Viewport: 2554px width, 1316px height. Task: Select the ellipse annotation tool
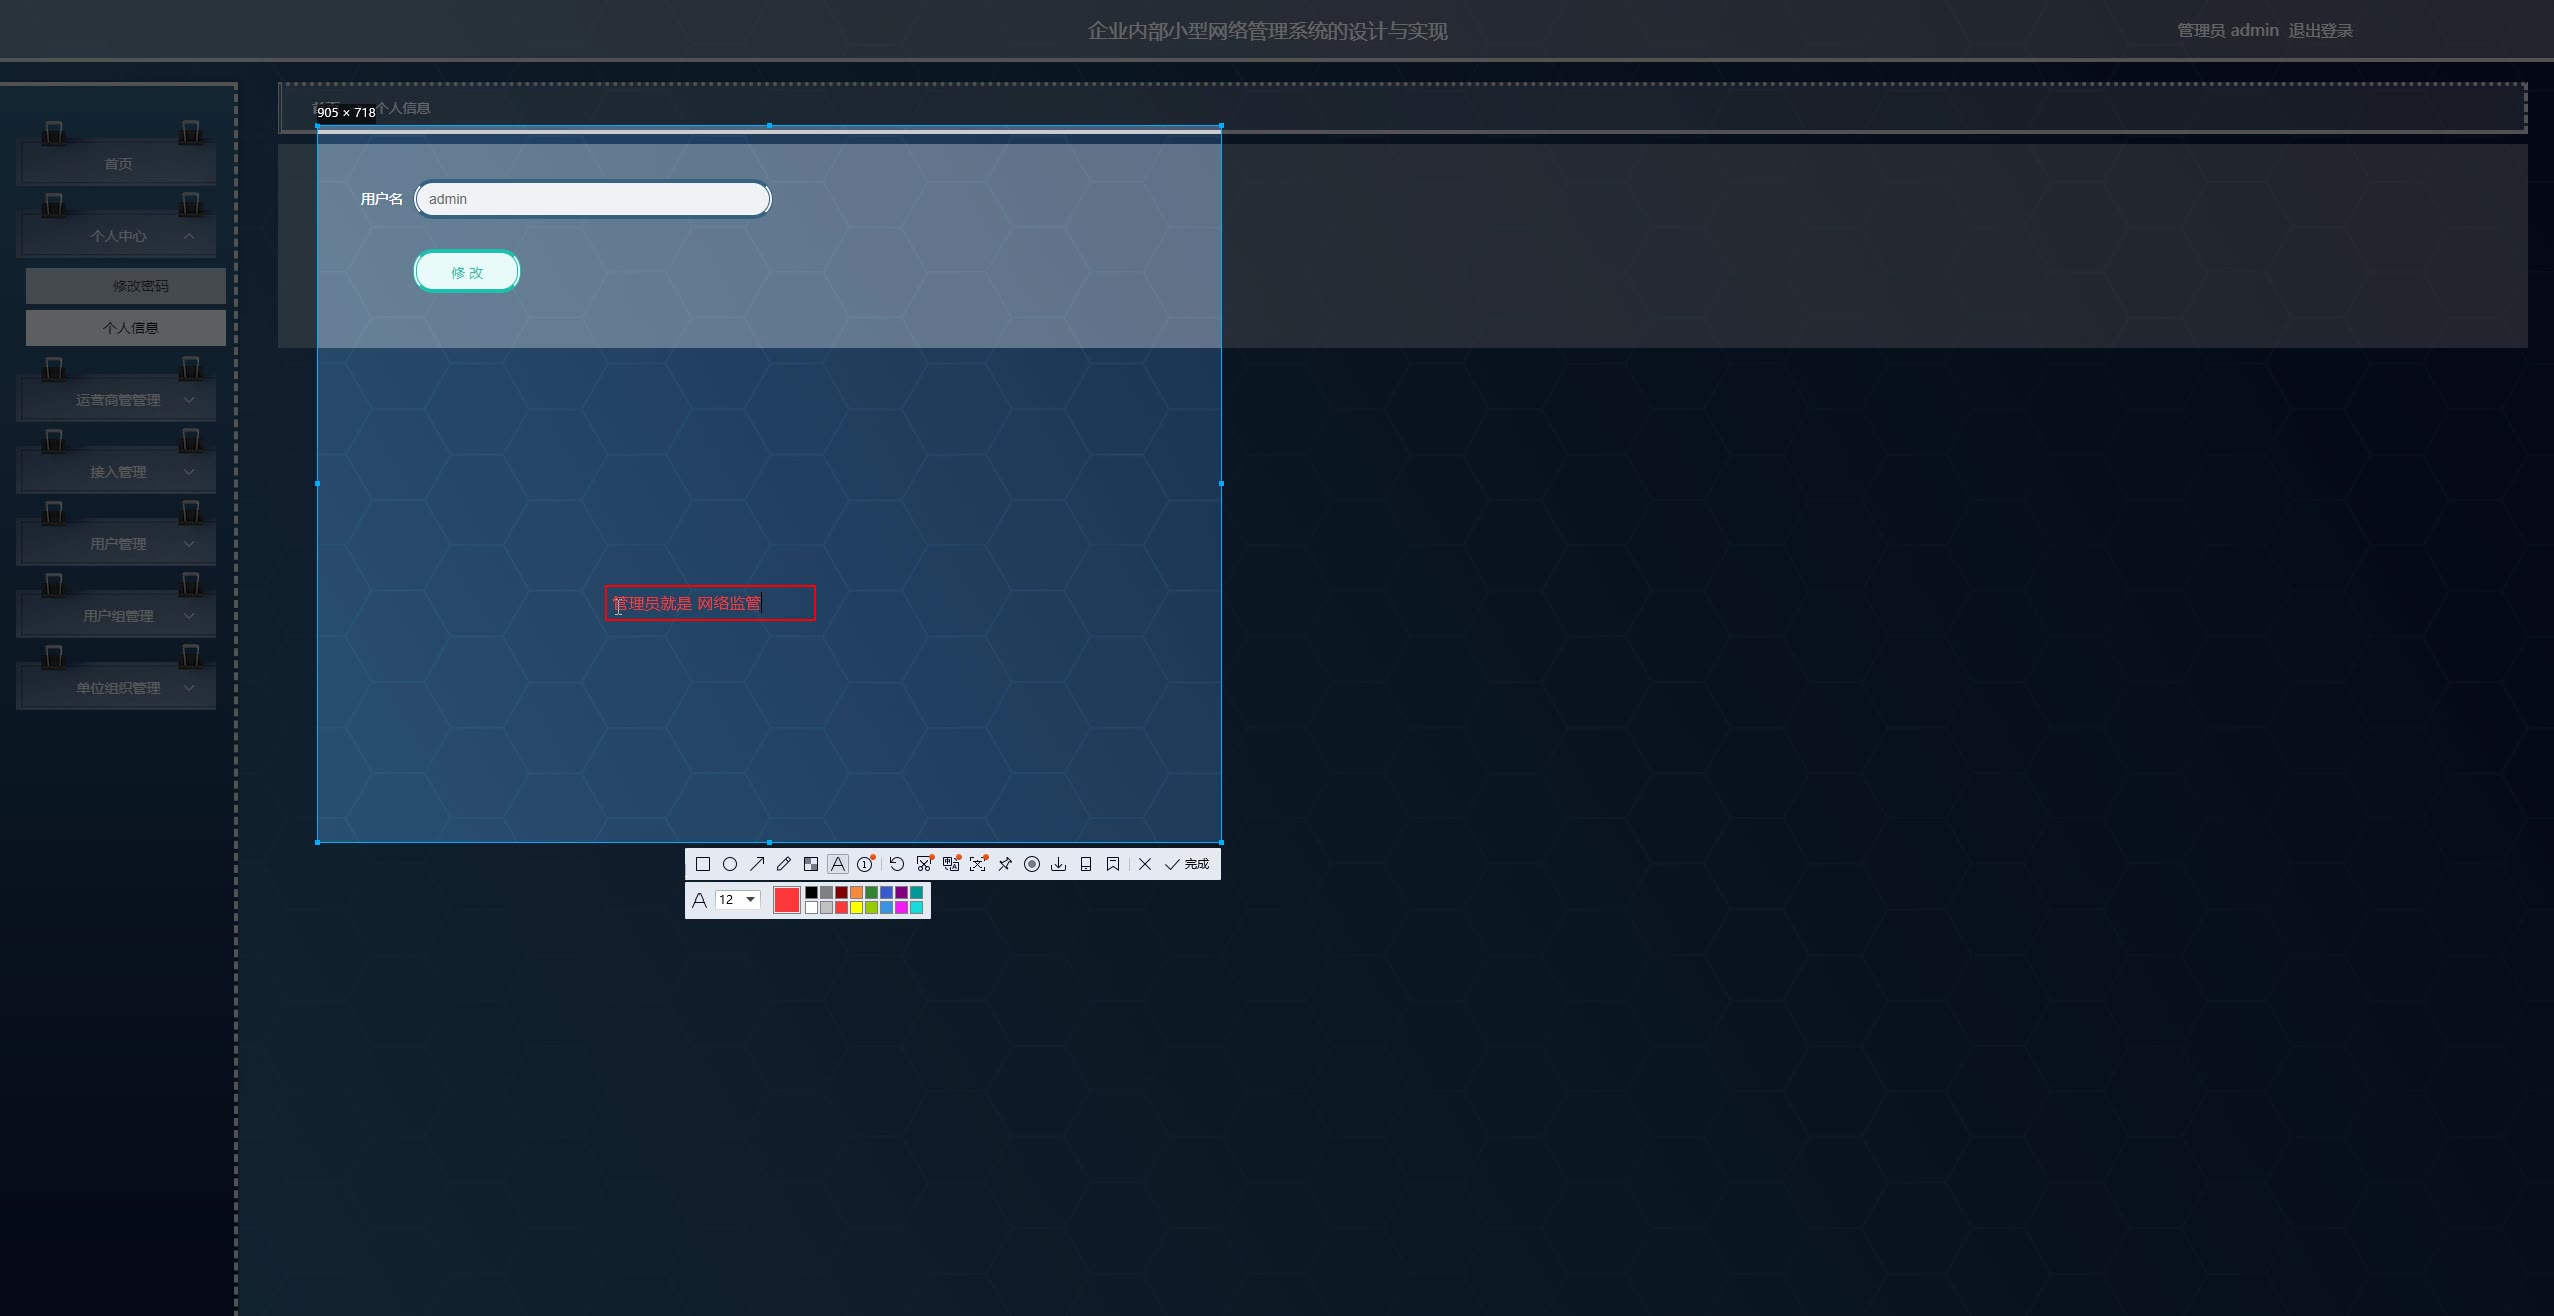[x=730, y=864]
